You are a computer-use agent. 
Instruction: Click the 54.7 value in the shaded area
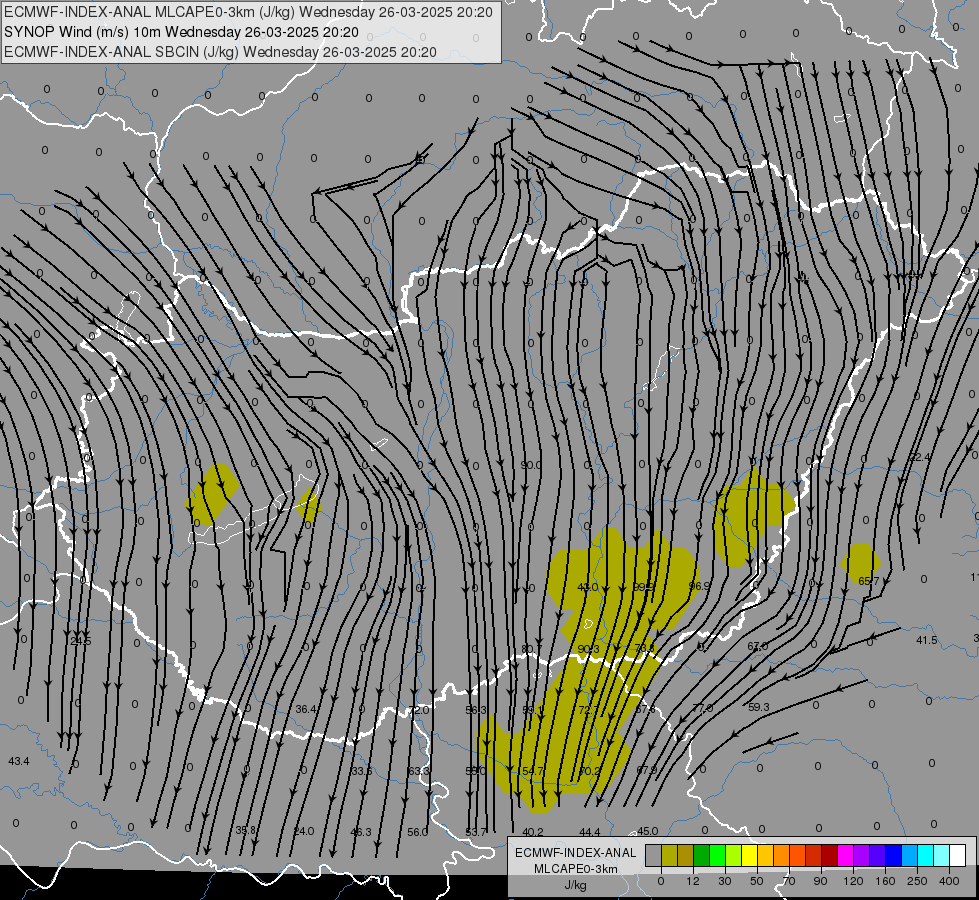tap(532, 771)
